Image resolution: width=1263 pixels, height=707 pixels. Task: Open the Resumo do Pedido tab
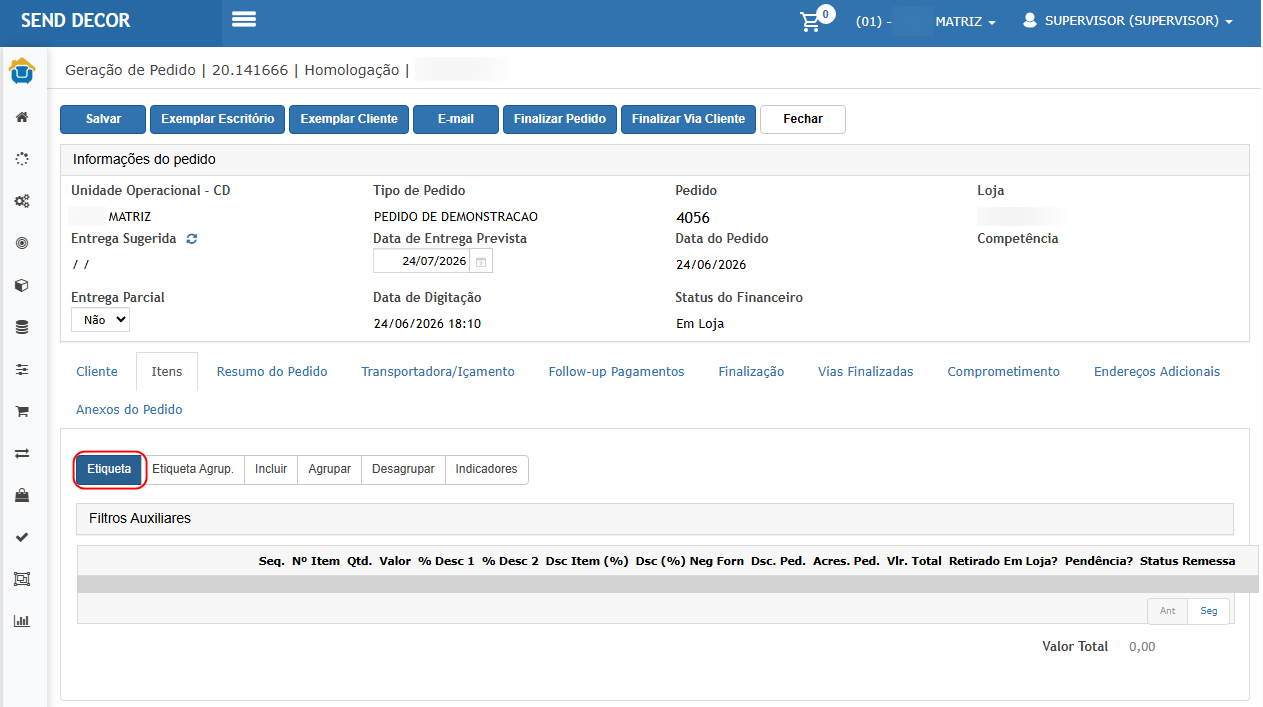[272, 371]
